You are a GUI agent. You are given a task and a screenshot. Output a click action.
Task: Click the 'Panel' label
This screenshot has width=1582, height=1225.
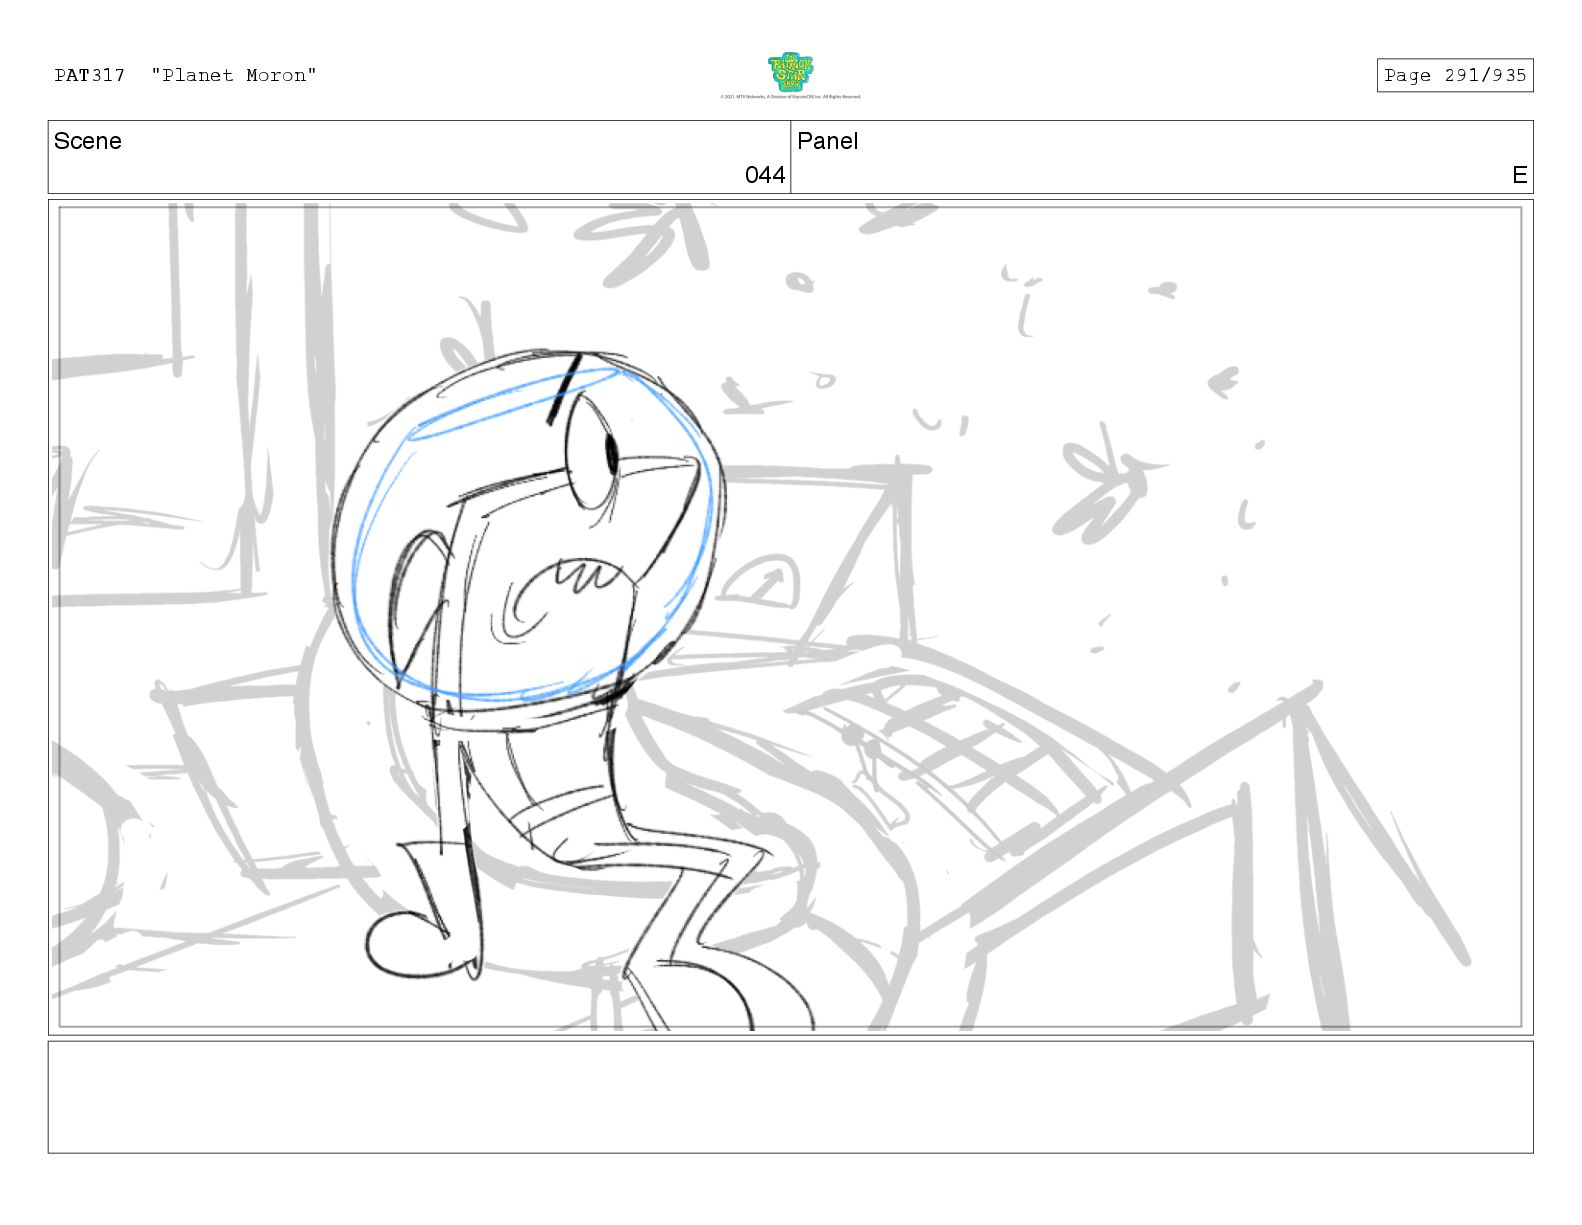(x=828, y=141)
